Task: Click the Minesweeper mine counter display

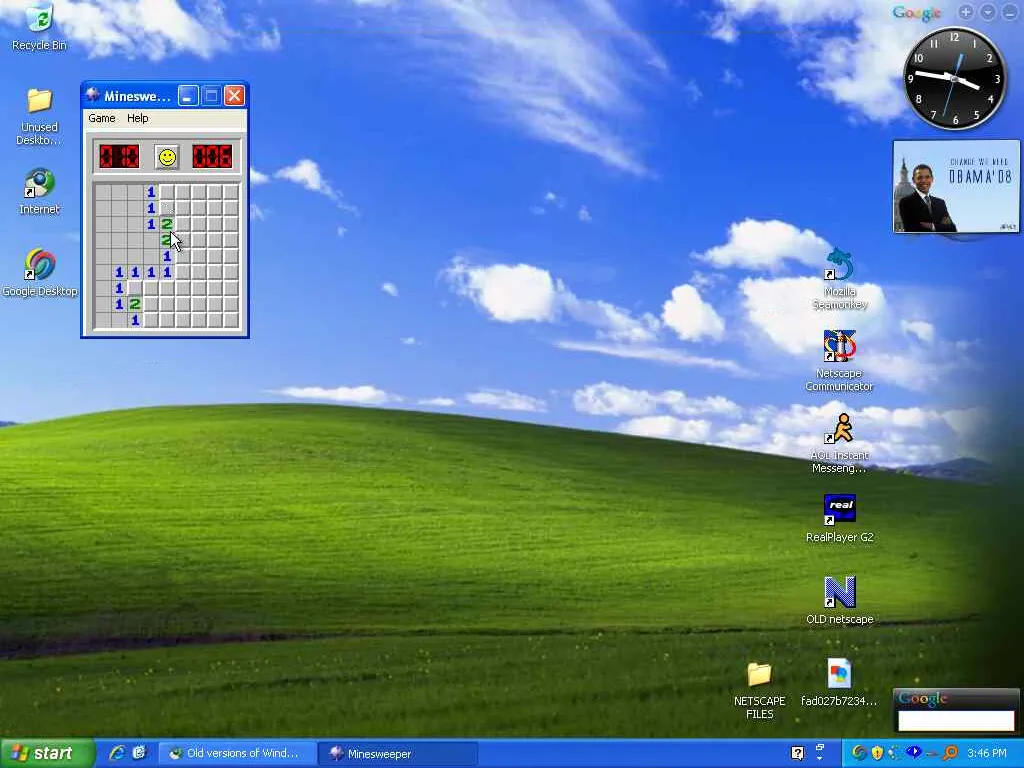Action: (x=119, y=157)
